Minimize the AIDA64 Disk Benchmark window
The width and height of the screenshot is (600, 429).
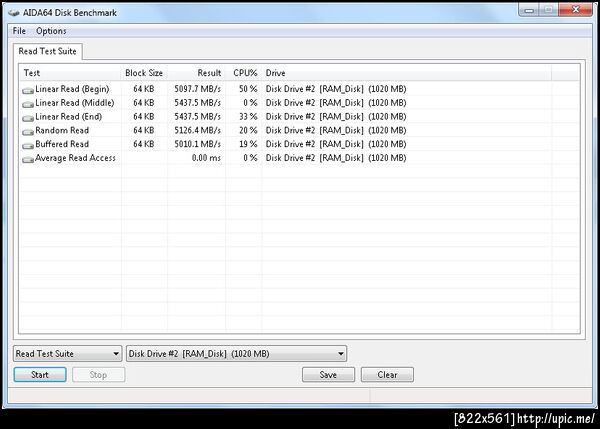(x=529, y=10)
